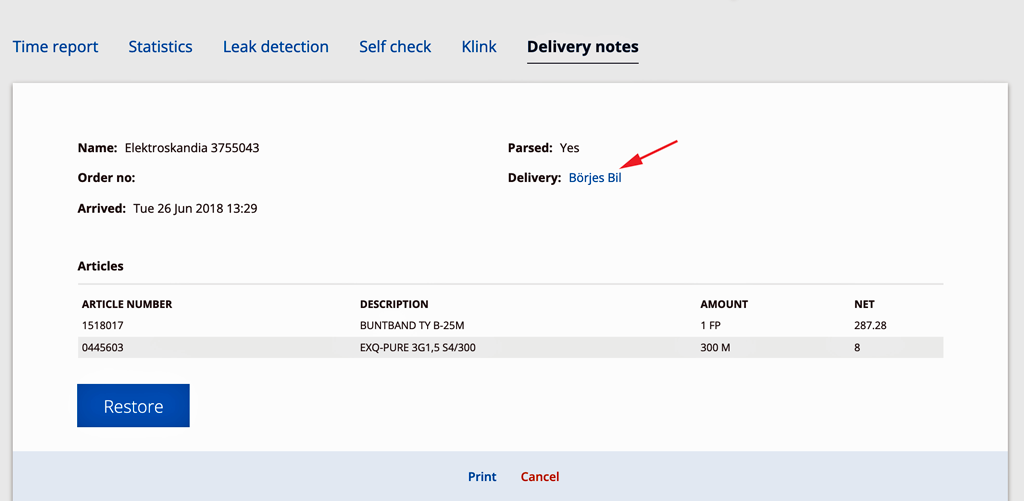
Task: Open the Börjes Bil delivery link
Action: pos(595,178)
